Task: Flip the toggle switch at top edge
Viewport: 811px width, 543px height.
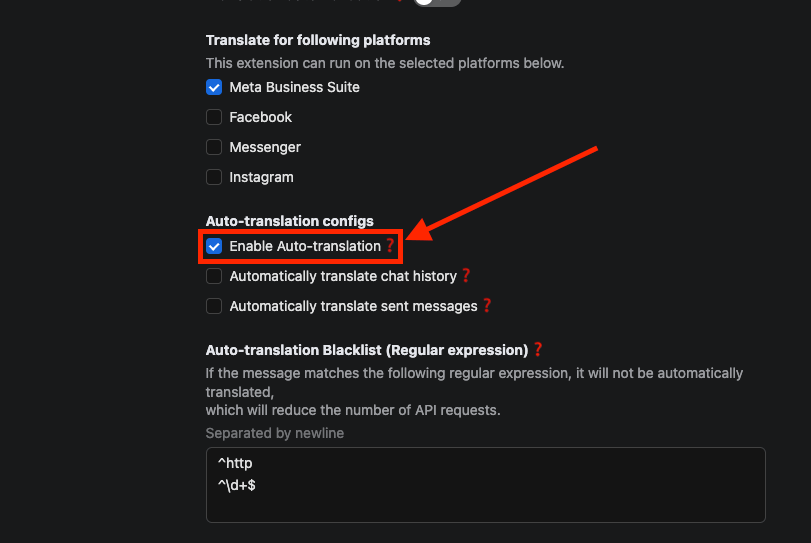Action: click(437, 2)
